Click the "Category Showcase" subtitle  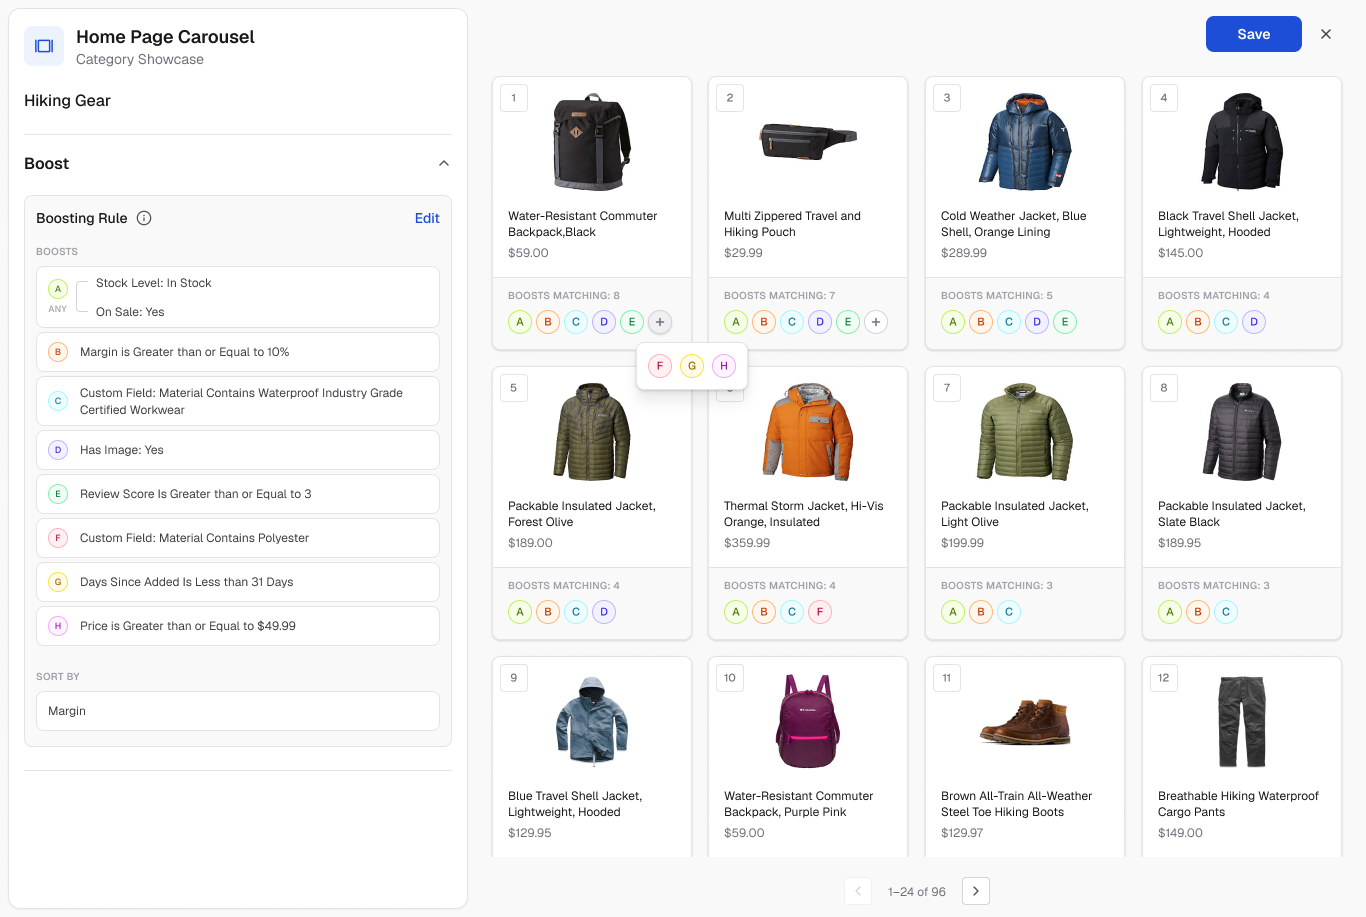click(x=140, y=60)
